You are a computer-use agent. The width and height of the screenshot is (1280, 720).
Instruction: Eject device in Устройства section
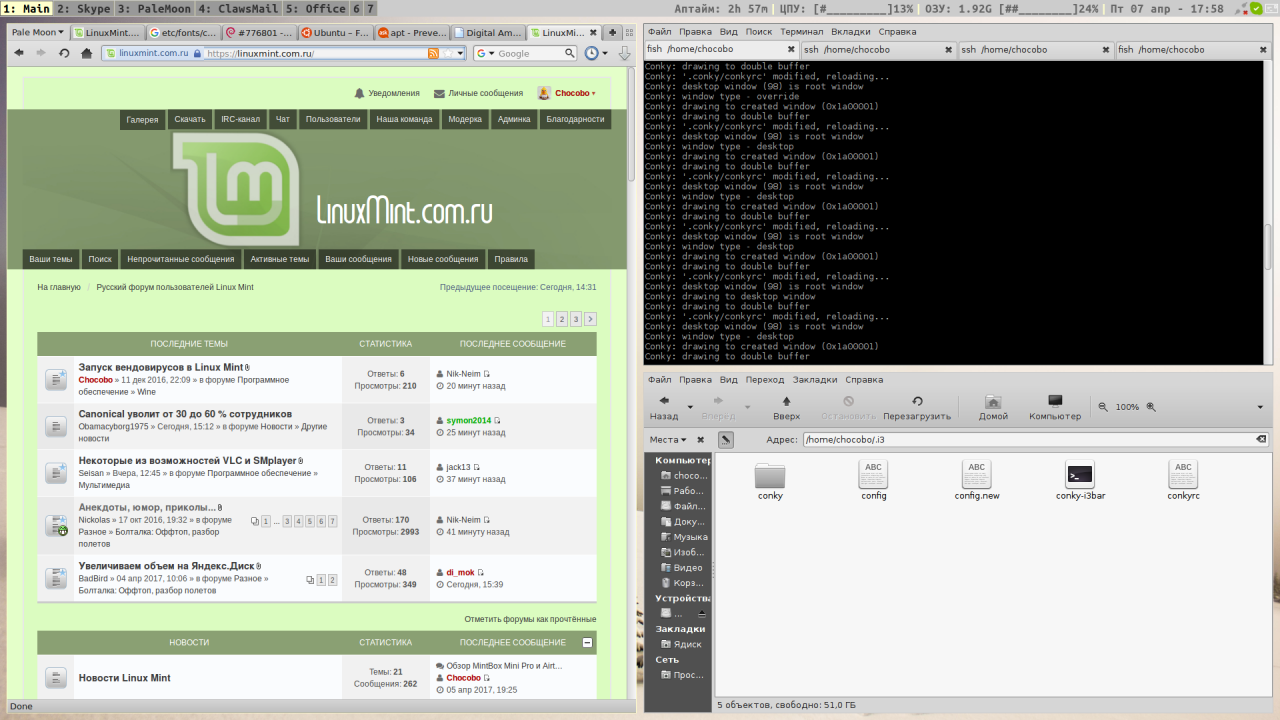click(702, 613)
